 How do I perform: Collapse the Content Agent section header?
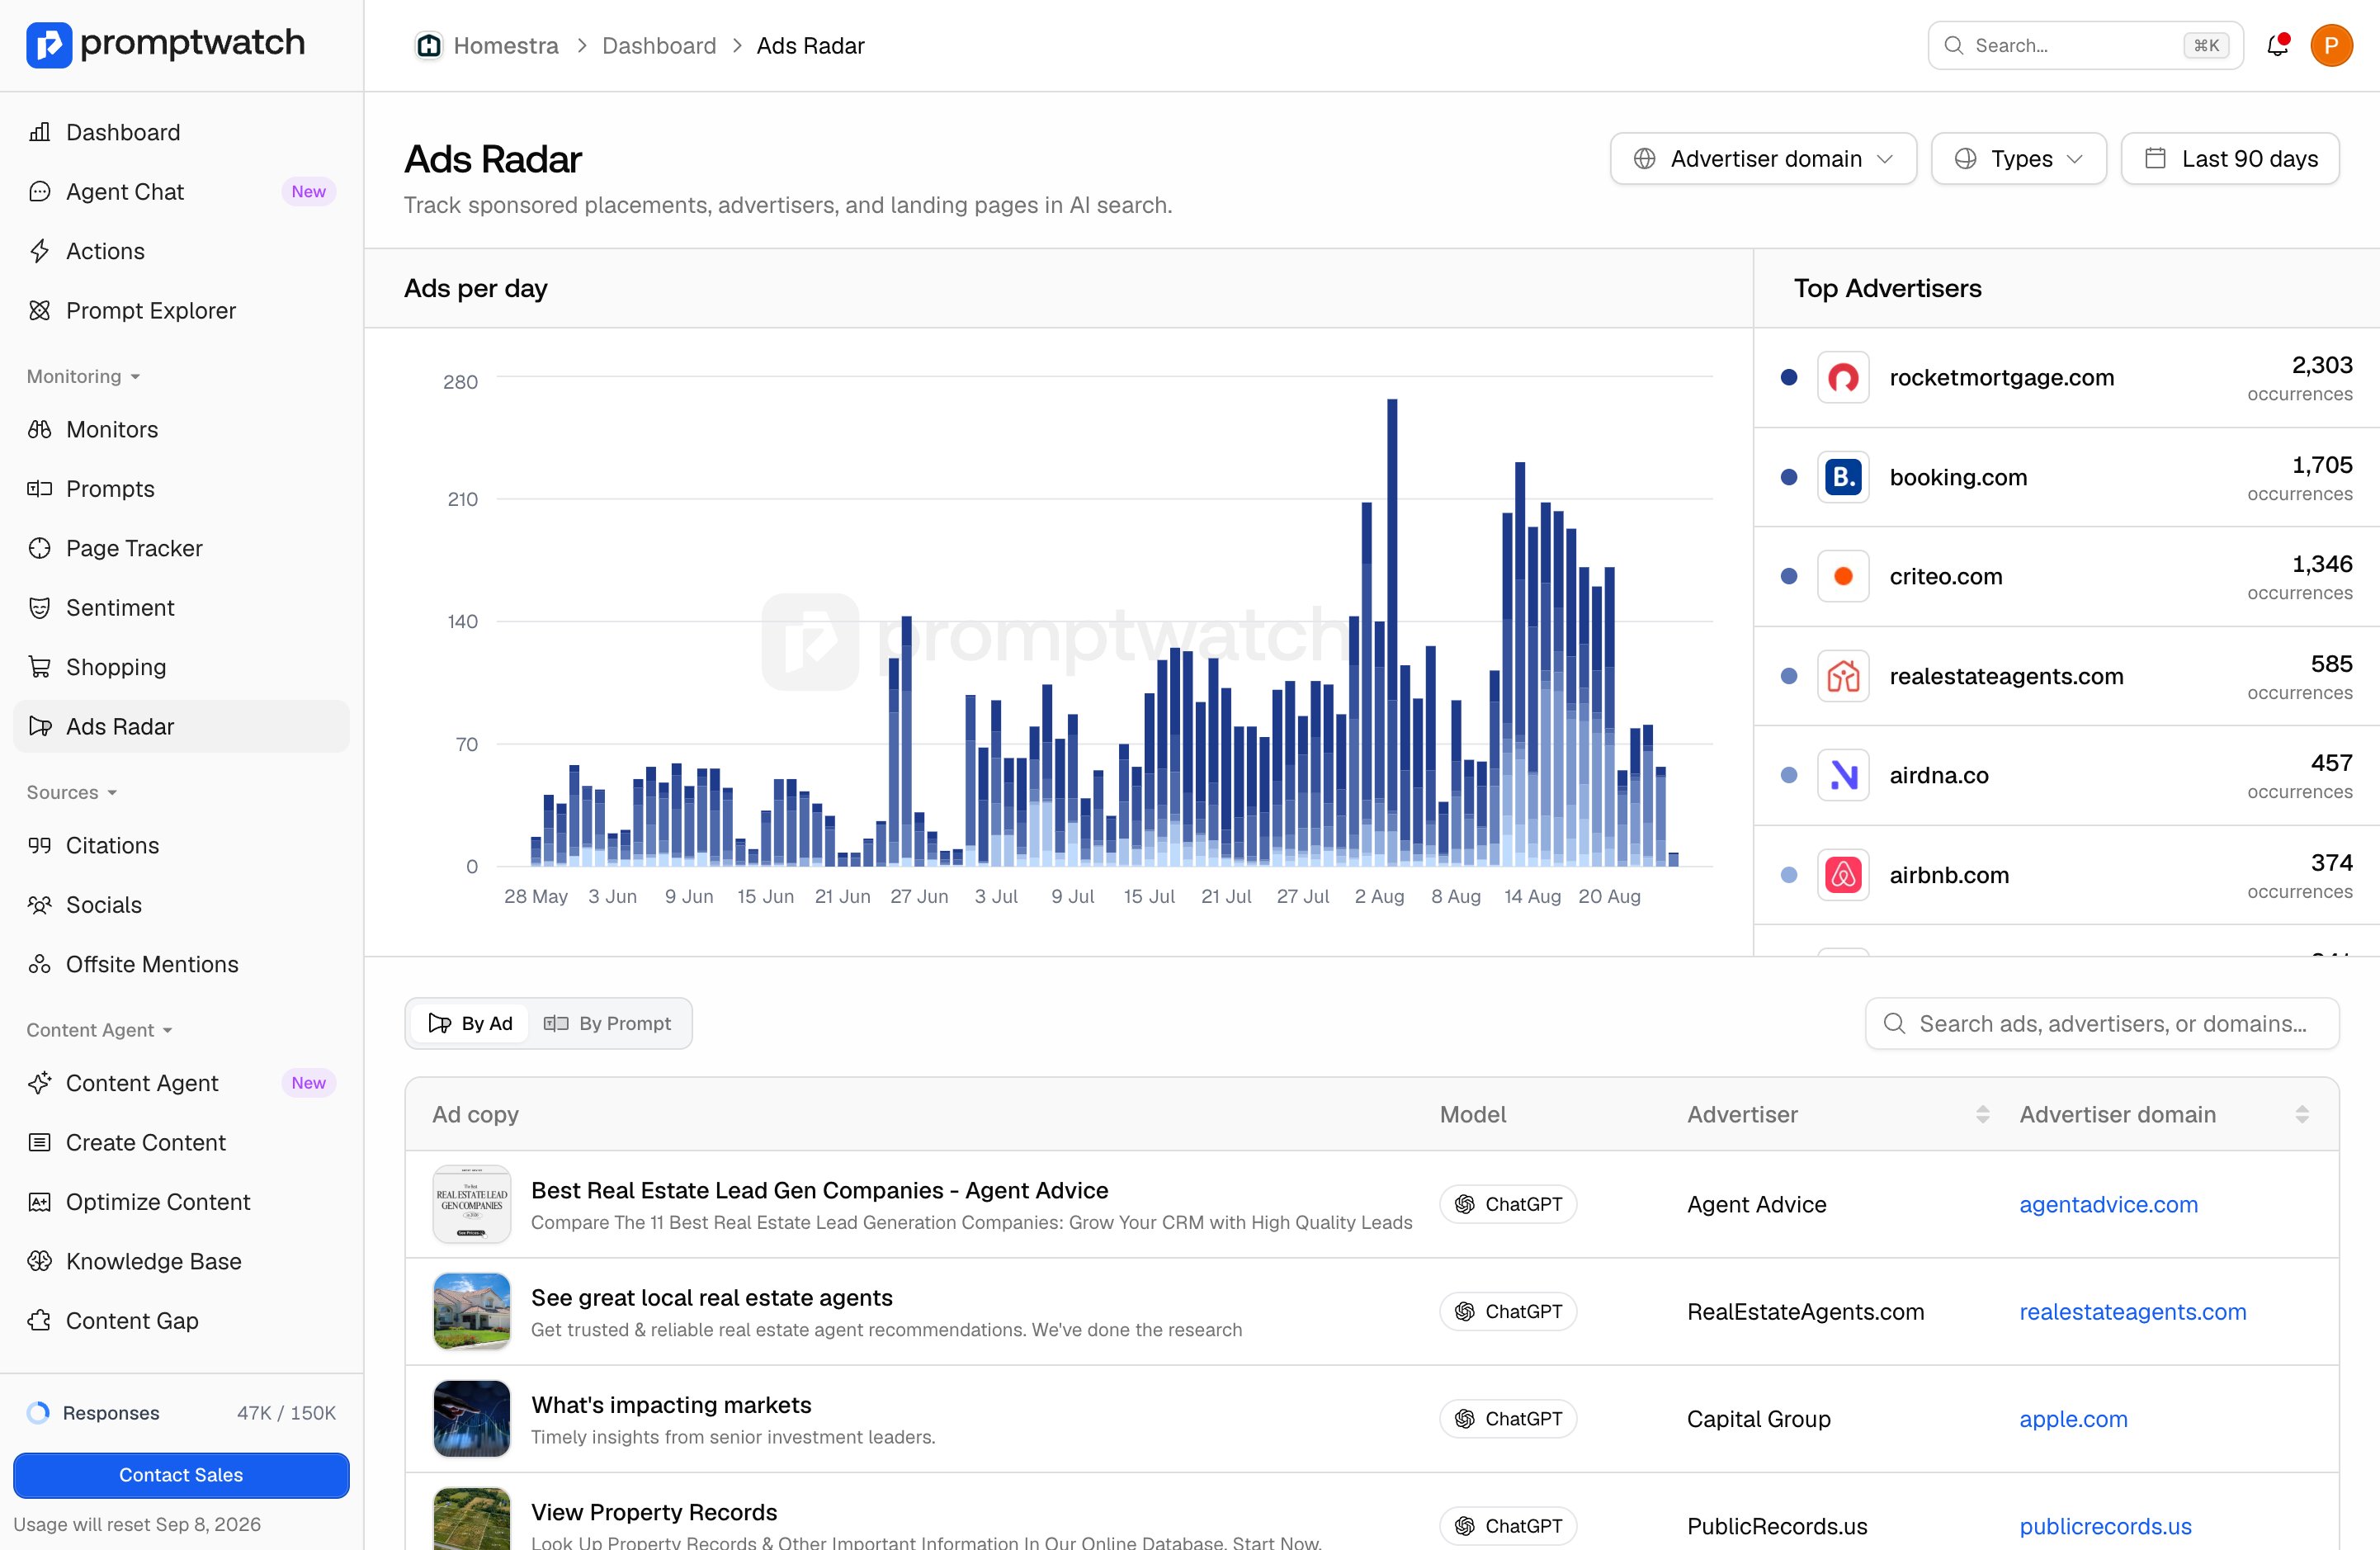pyautogui.click(x=100, y=1030)
